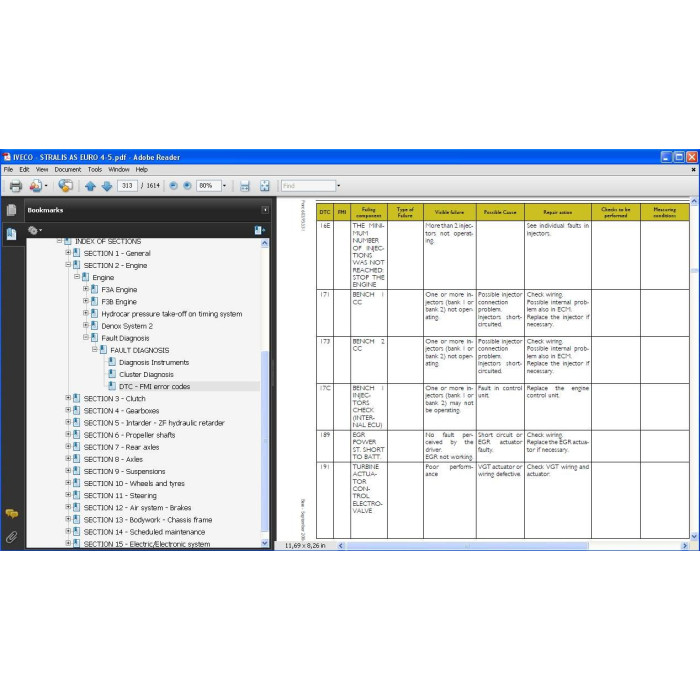Open SECTION 7 - Rear axles bookmark
Image resolution: width=700 pixels, height=700 pixels.
pyautogui.click(x=121, y=447)
